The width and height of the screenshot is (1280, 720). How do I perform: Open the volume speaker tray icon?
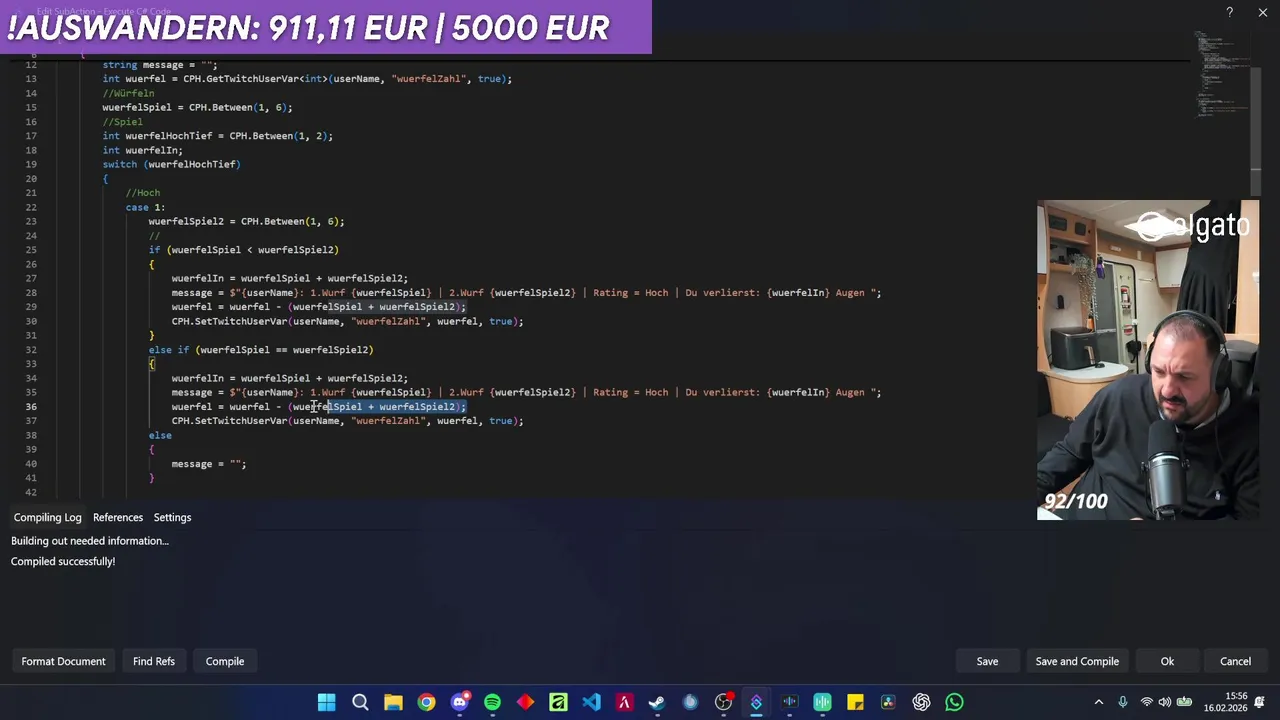tap(1165, 702)
